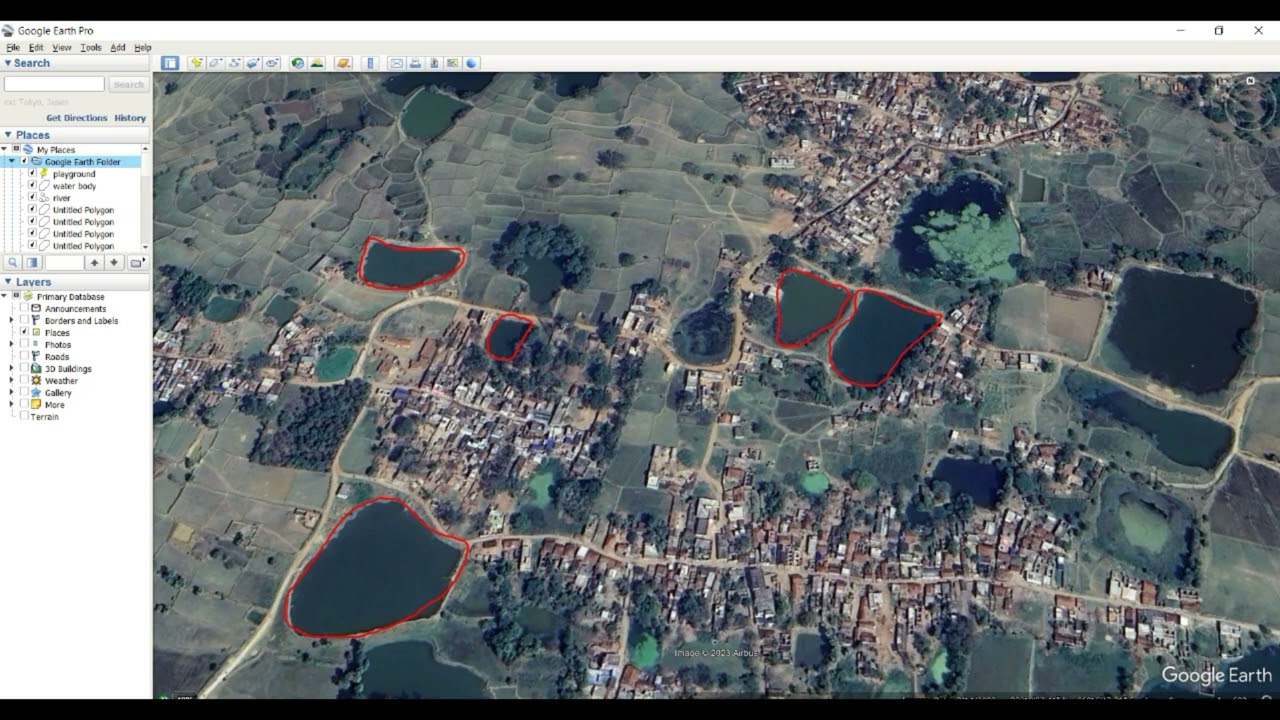Move the item up with arrow button
This screenshot has width=1280, height=720.
(x=95, y=262)
